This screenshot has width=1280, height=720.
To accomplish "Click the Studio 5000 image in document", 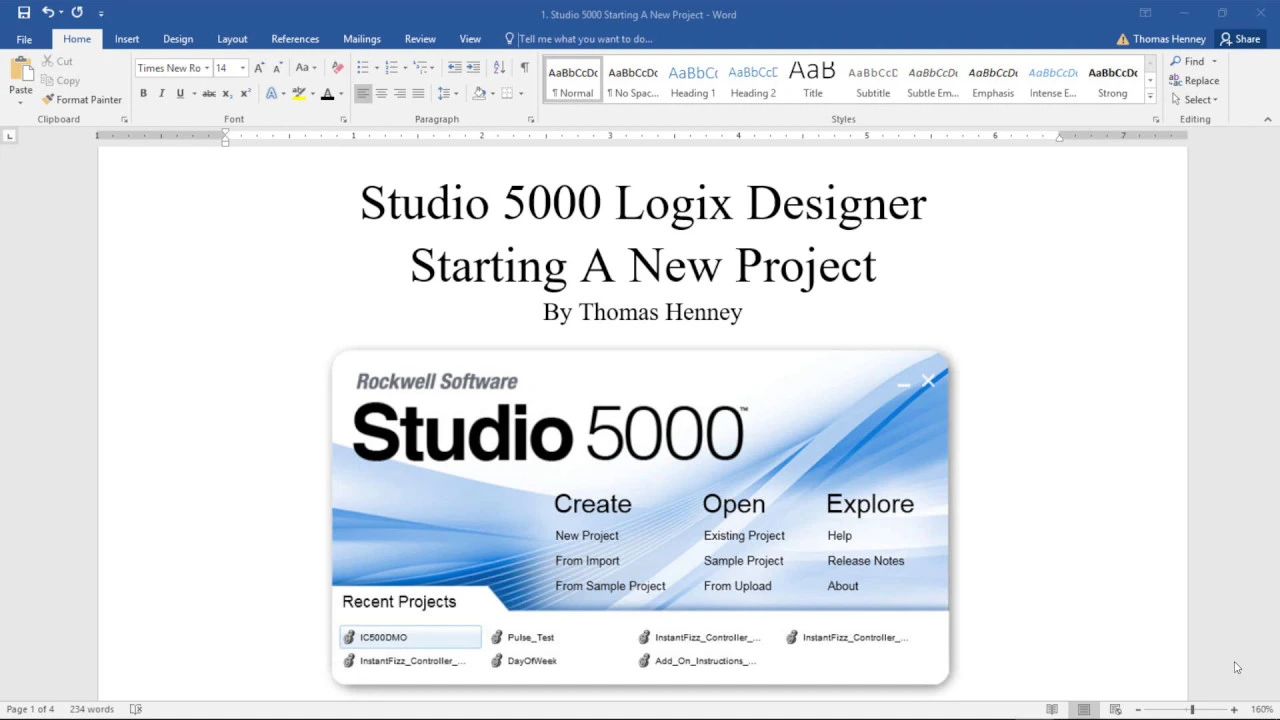I will click(640, 517).
